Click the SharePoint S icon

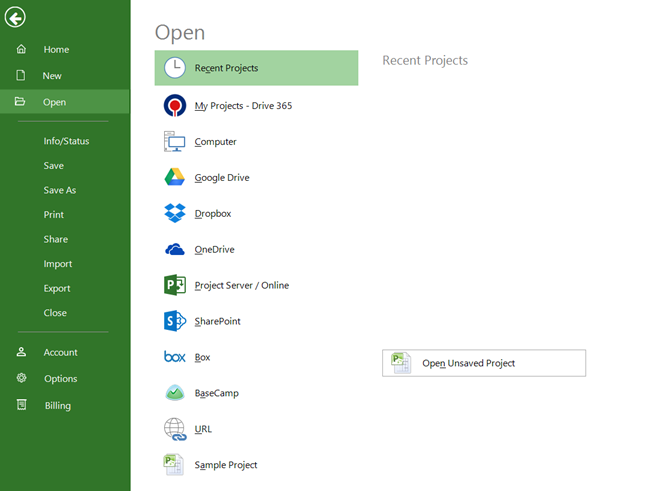(175, 321)
